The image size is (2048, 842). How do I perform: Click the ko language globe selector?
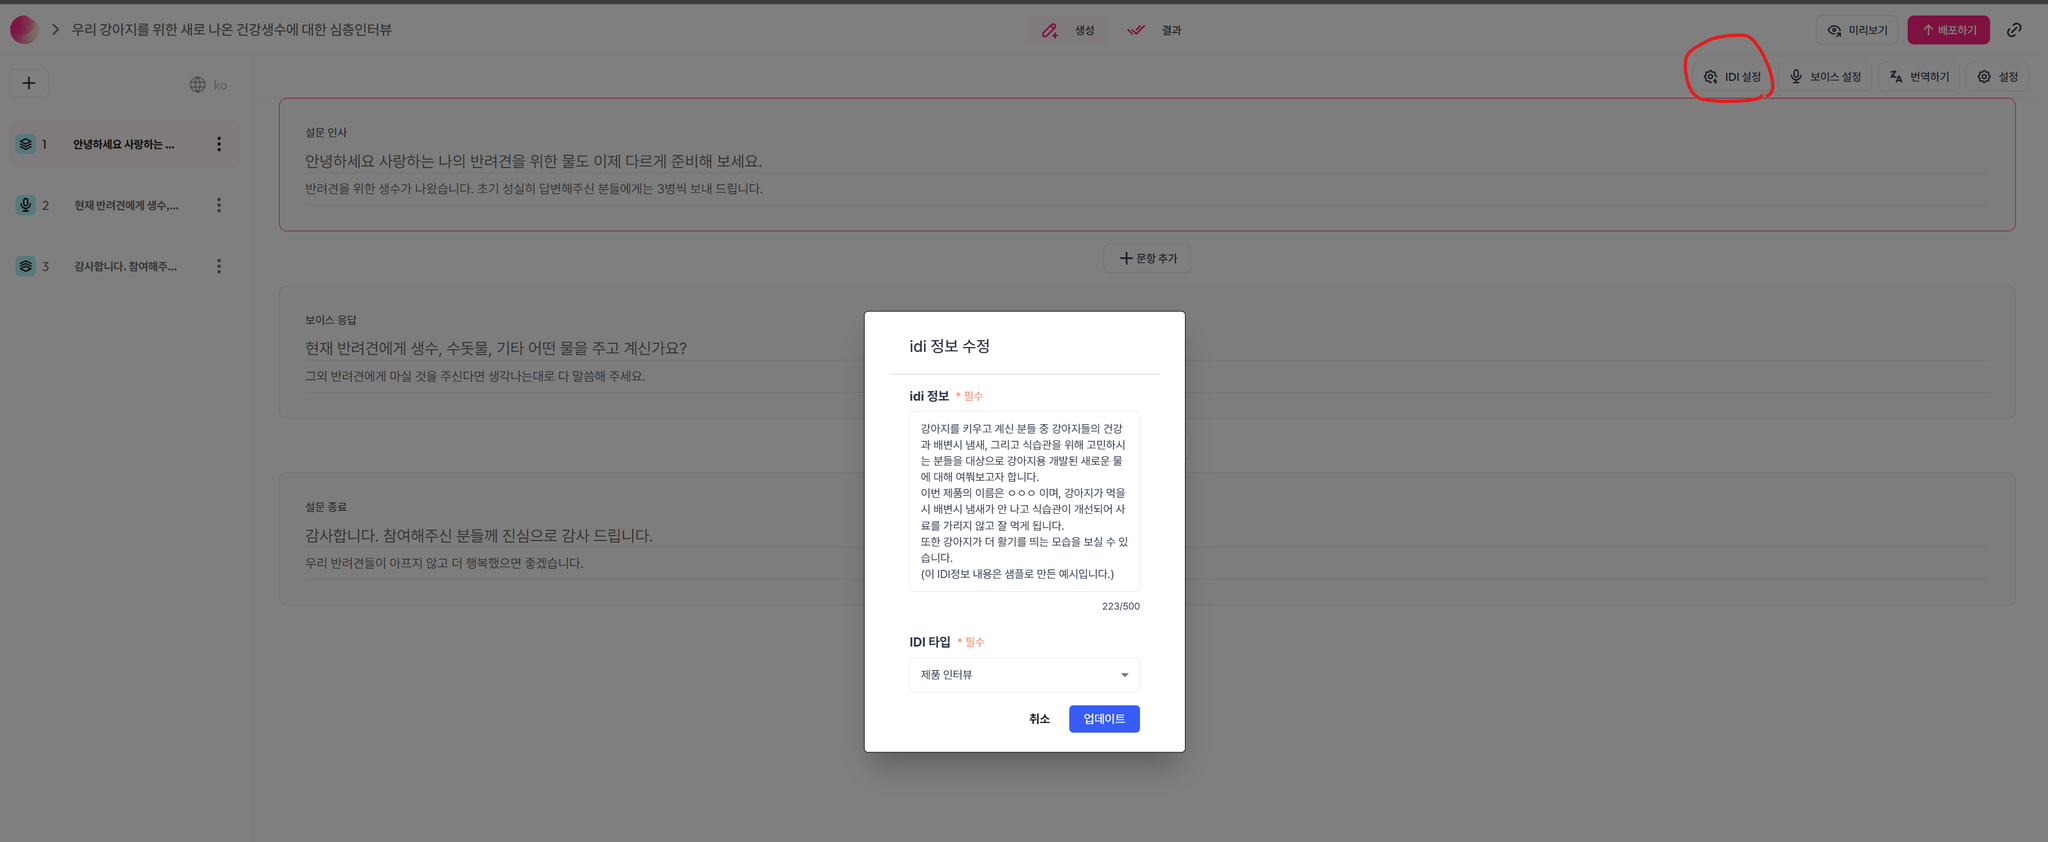pyautogui.click(x=208, y=85)
